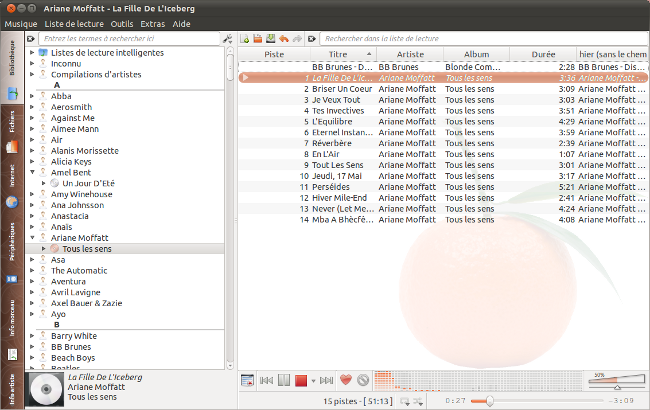
Task: Create a new playlist icon
Action: click(245, 39)
